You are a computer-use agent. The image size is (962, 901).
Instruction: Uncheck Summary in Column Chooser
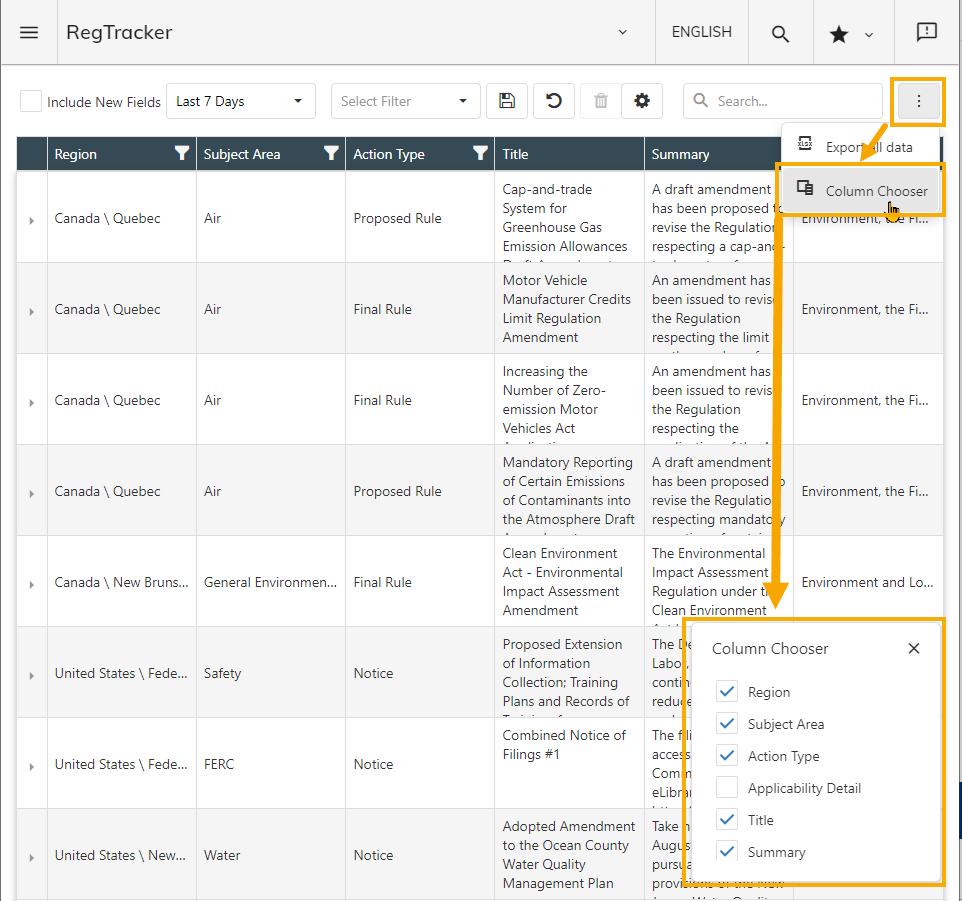[x=727, y=851]
